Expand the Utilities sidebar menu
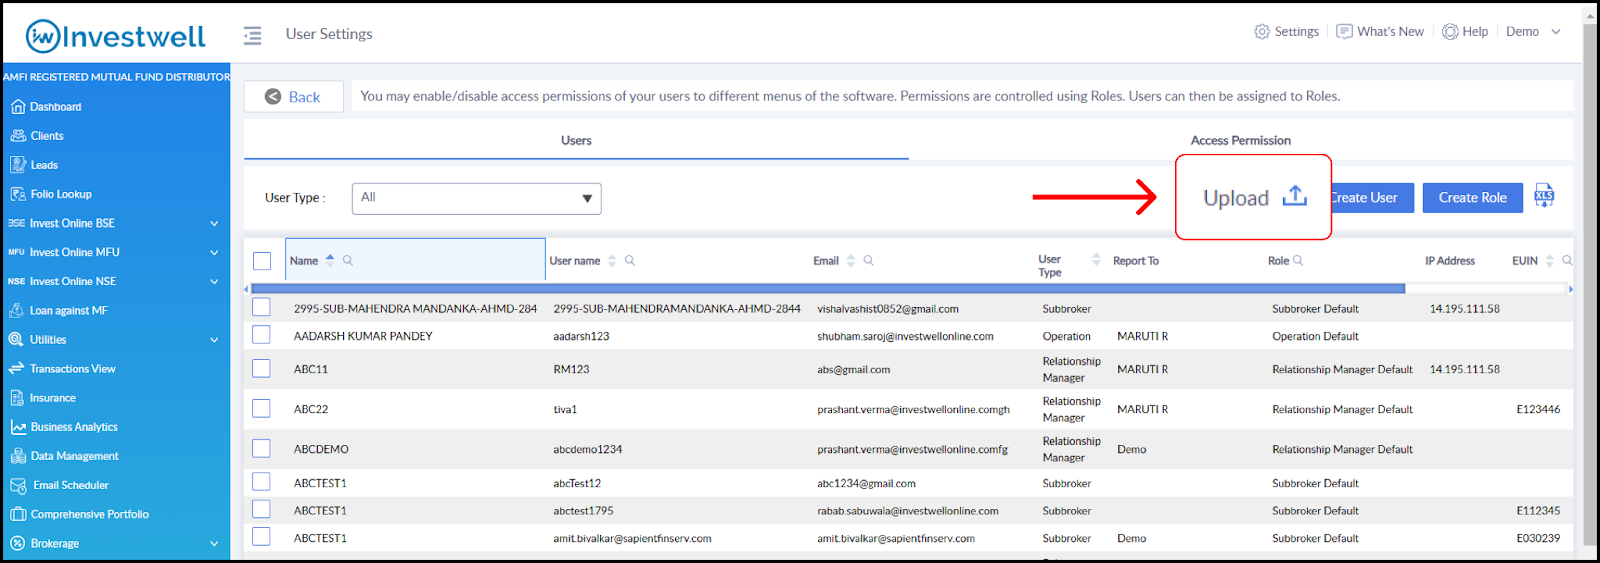1600x563 pixels. (214, 340)
